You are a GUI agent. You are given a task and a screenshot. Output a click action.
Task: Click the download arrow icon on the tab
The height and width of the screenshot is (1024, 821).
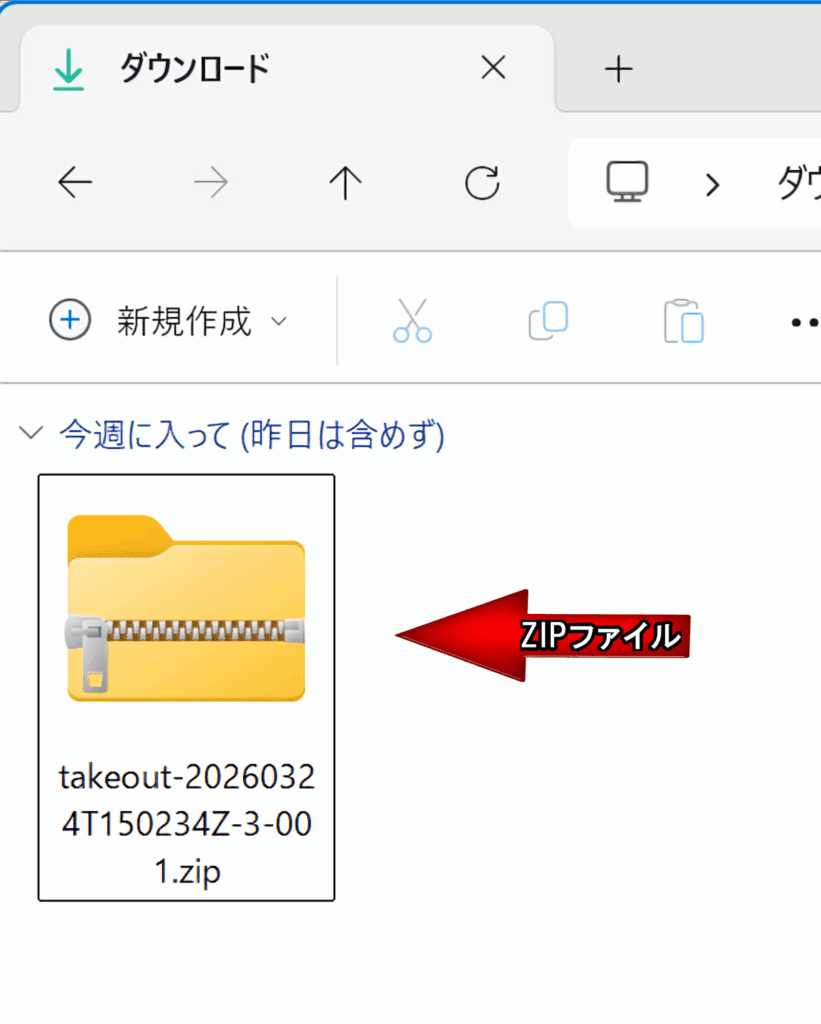[68, 67]
